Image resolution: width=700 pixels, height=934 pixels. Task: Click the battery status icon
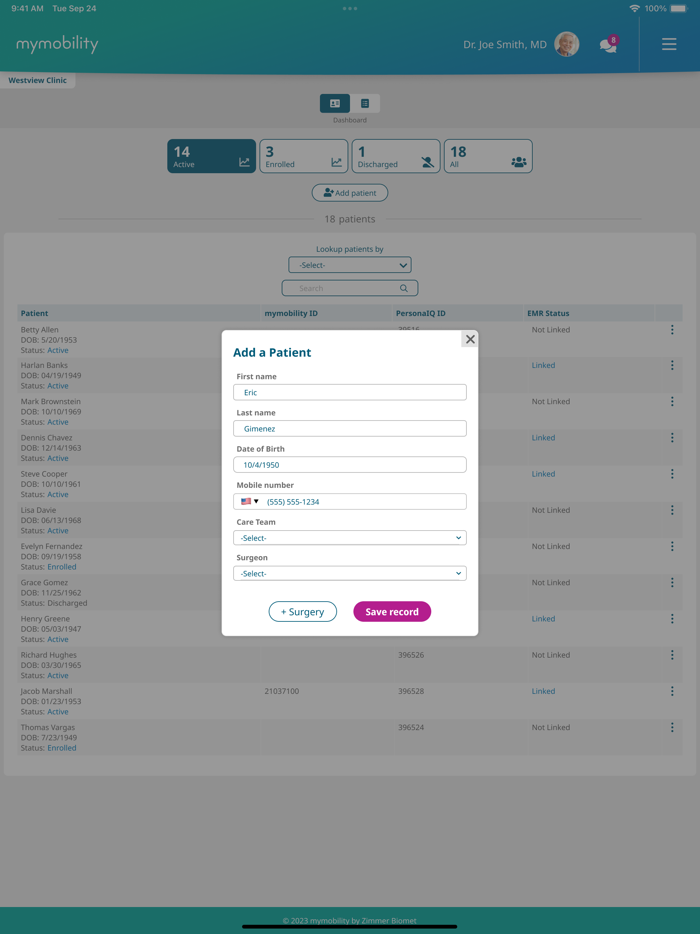point(679,8)
